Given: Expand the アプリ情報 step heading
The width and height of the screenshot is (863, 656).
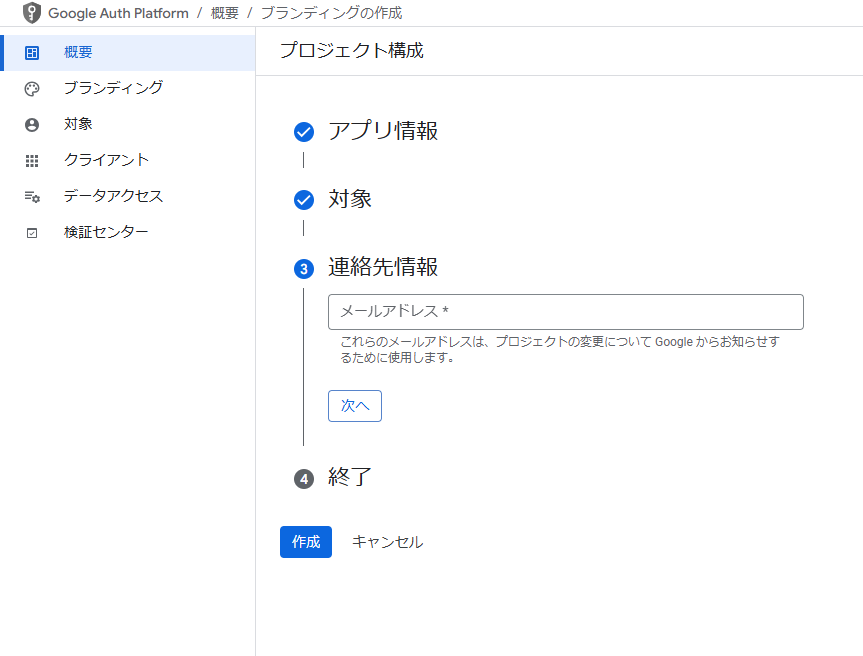Looking at the screenshot, I should (382, 131).
